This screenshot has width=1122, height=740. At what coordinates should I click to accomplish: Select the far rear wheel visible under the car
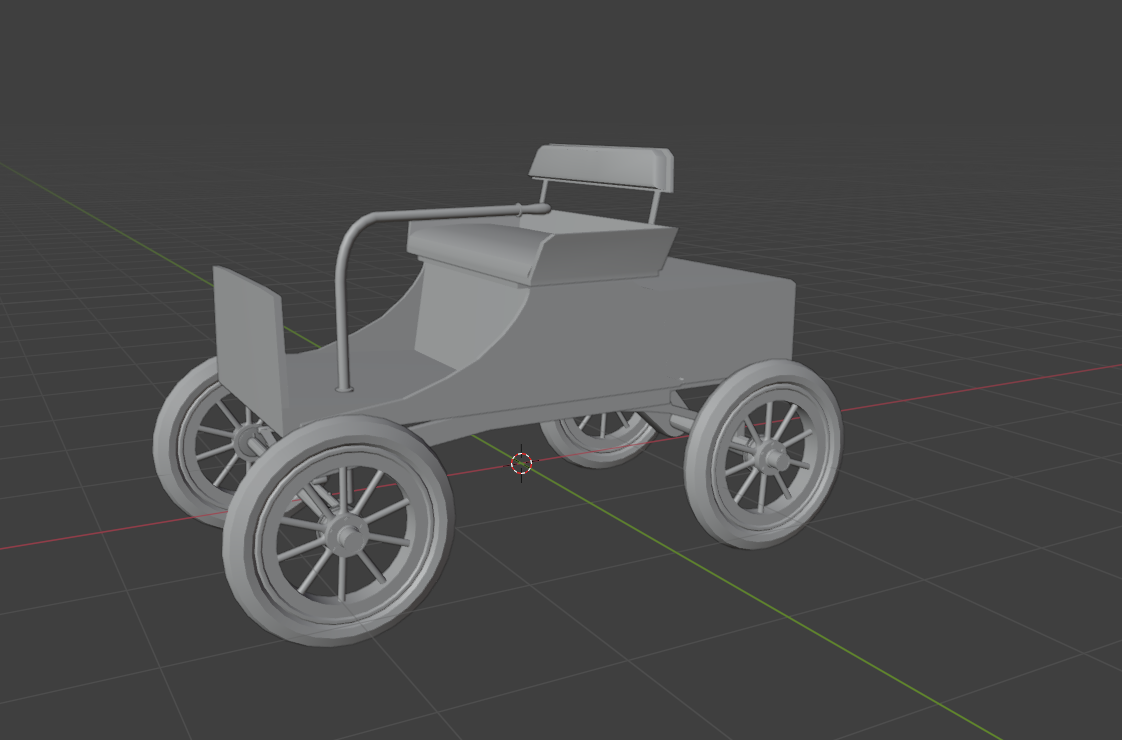[600, 437]
